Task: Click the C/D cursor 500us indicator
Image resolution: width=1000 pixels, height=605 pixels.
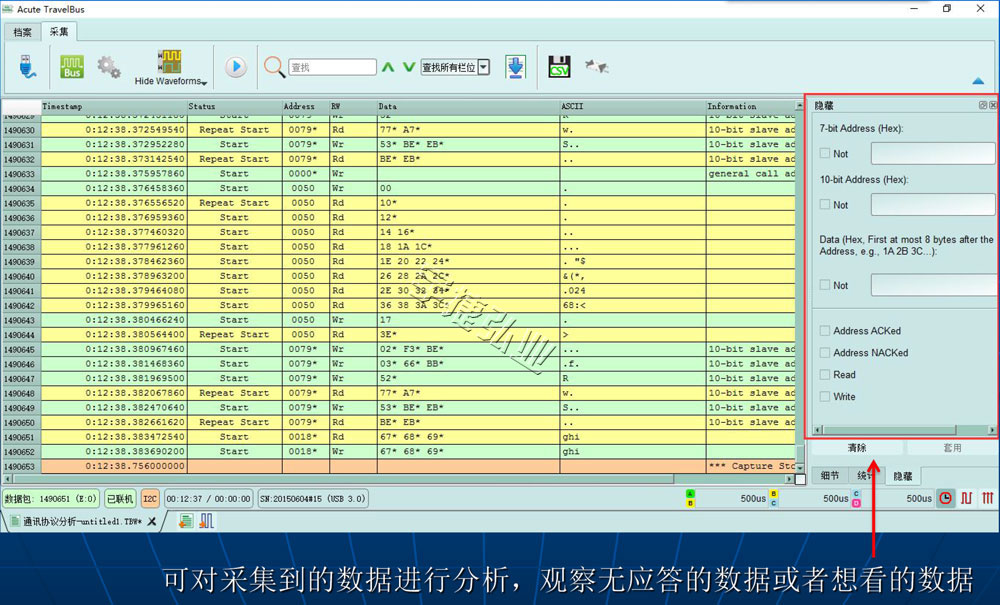Action: click(893, 499)
